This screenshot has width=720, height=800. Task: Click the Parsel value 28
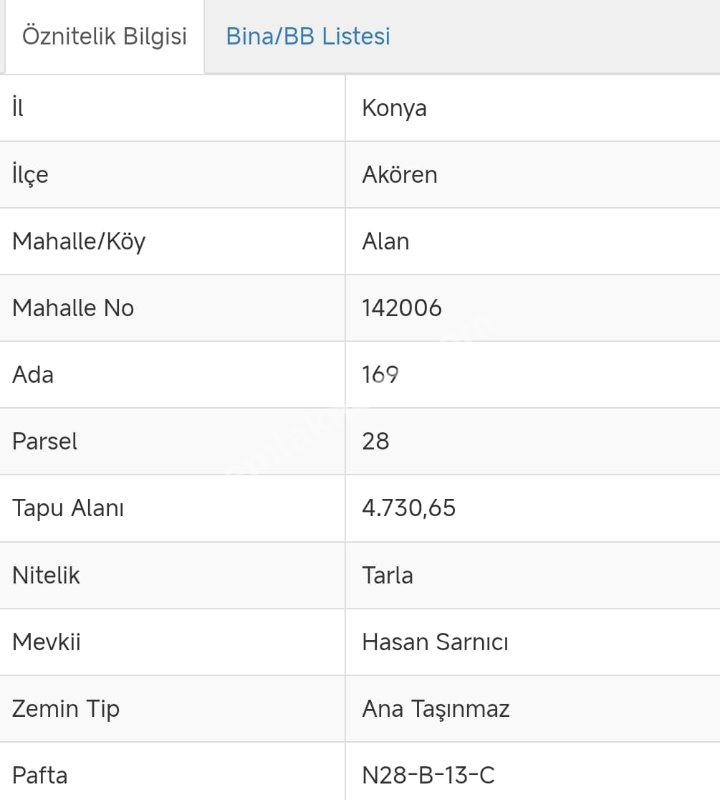click(375, 441)
